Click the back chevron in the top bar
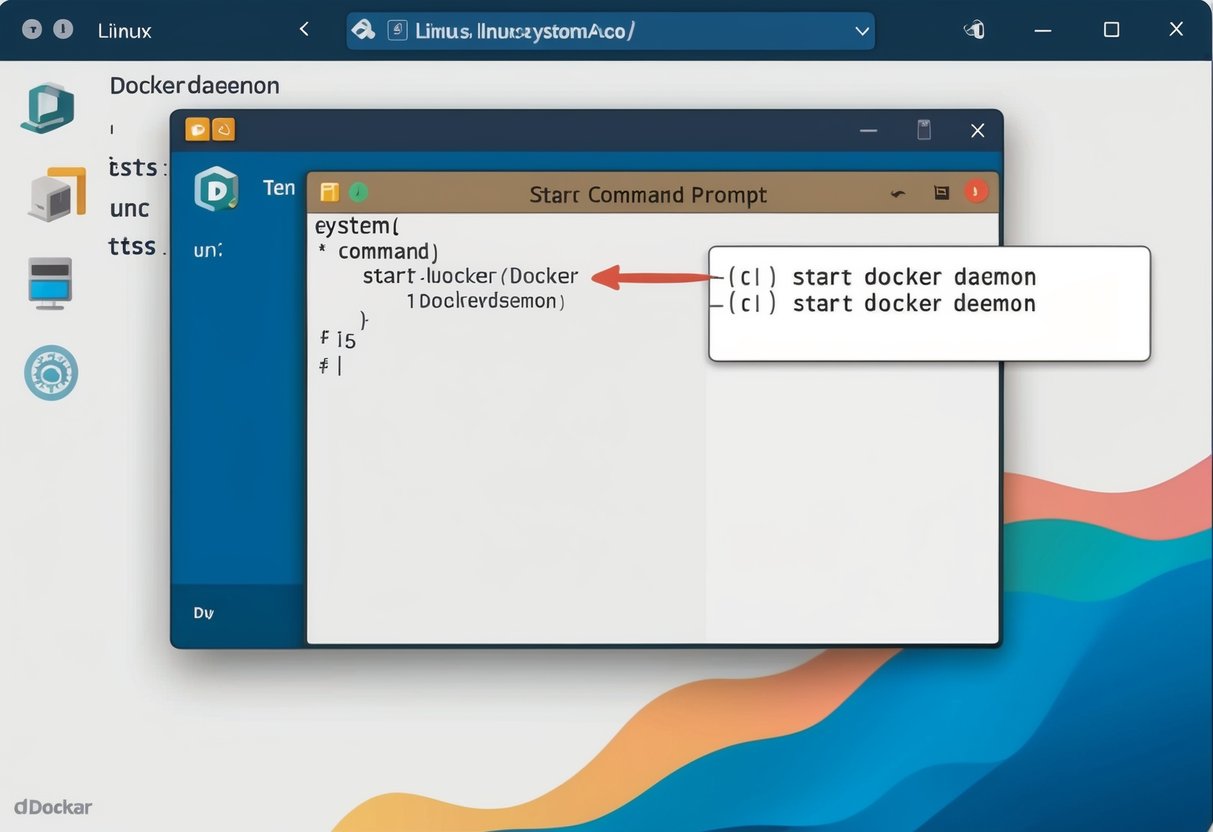 [x=303, y=29]
